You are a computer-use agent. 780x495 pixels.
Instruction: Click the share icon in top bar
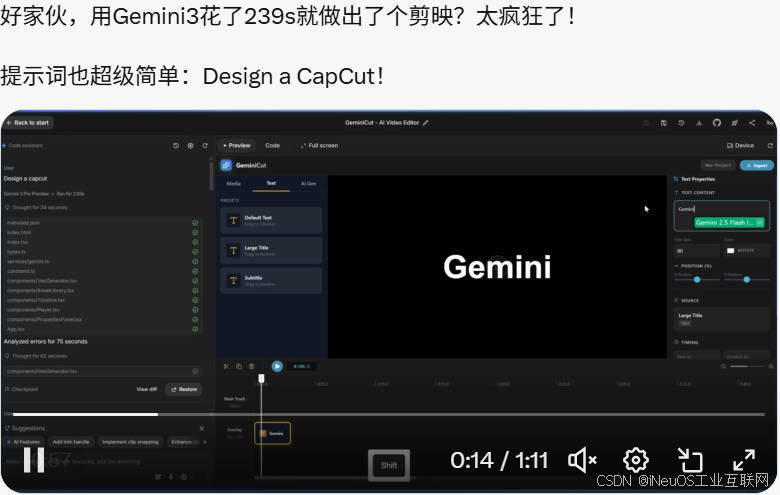(752, 122)
